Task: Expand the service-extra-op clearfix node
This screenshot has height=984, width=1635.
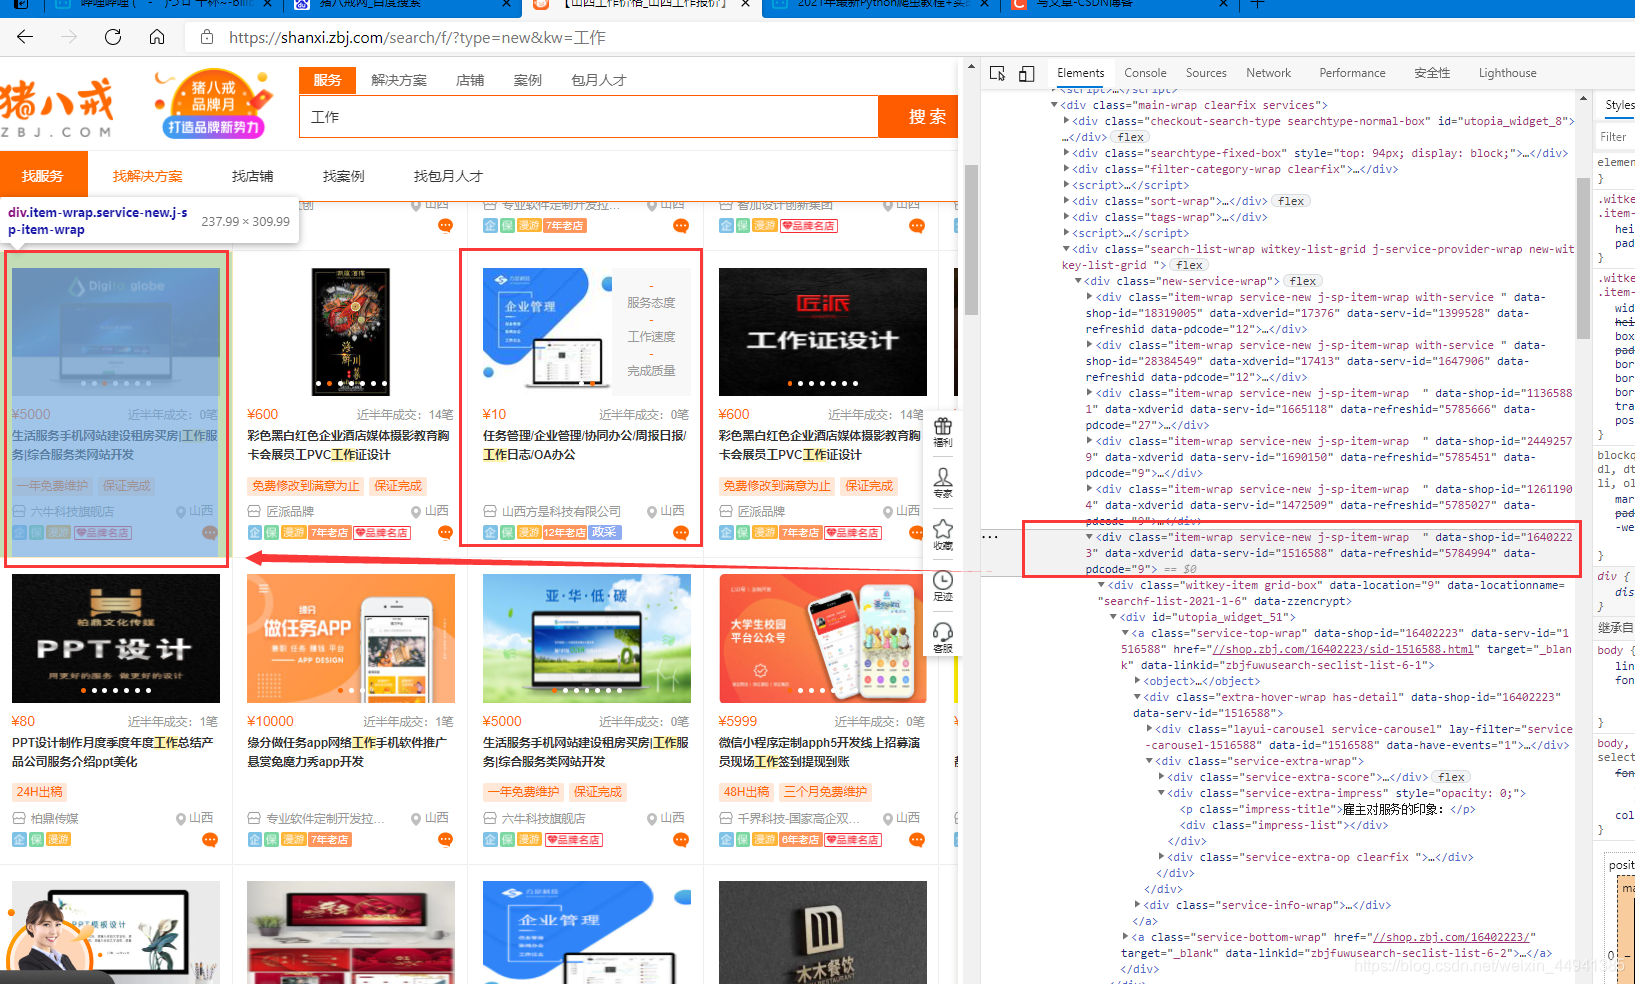Action: coord(1161,857)
